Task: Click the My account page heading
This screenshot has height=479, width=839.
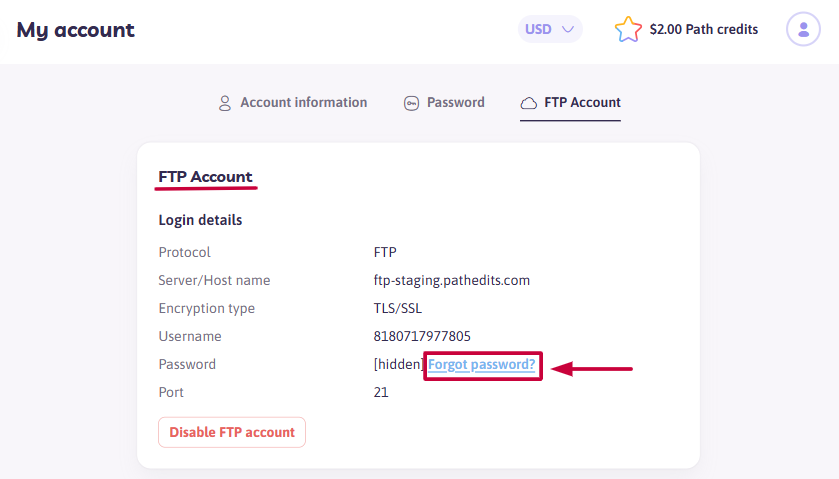Action: click(75, 30)
